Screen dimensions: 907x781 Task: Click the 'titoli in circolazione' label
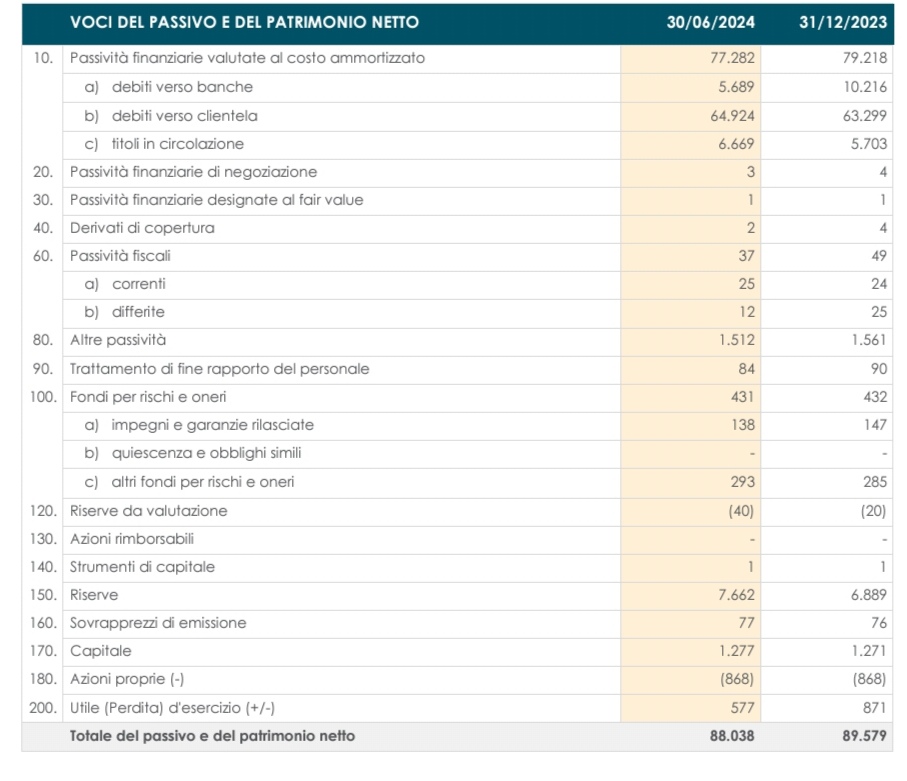178,143
